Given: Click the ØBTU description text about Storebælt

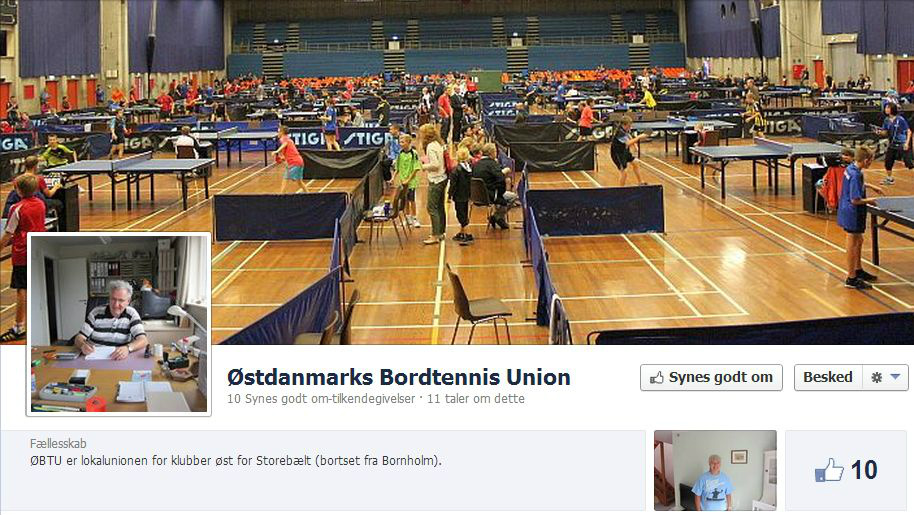Looking at the screenshot, I should 235,461.
